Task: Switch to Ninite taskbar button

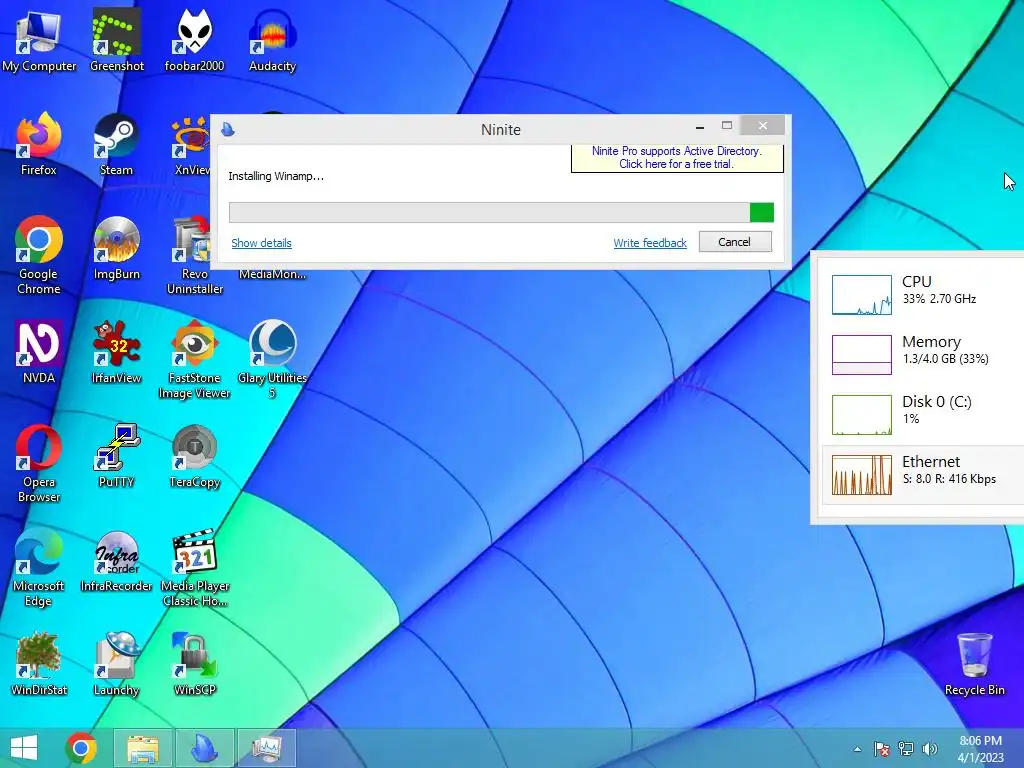Action: pos(204,748)
